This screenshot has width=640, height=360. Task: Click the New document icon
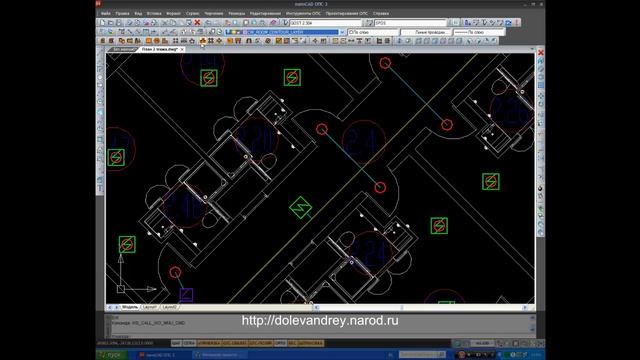click(103, 23)
